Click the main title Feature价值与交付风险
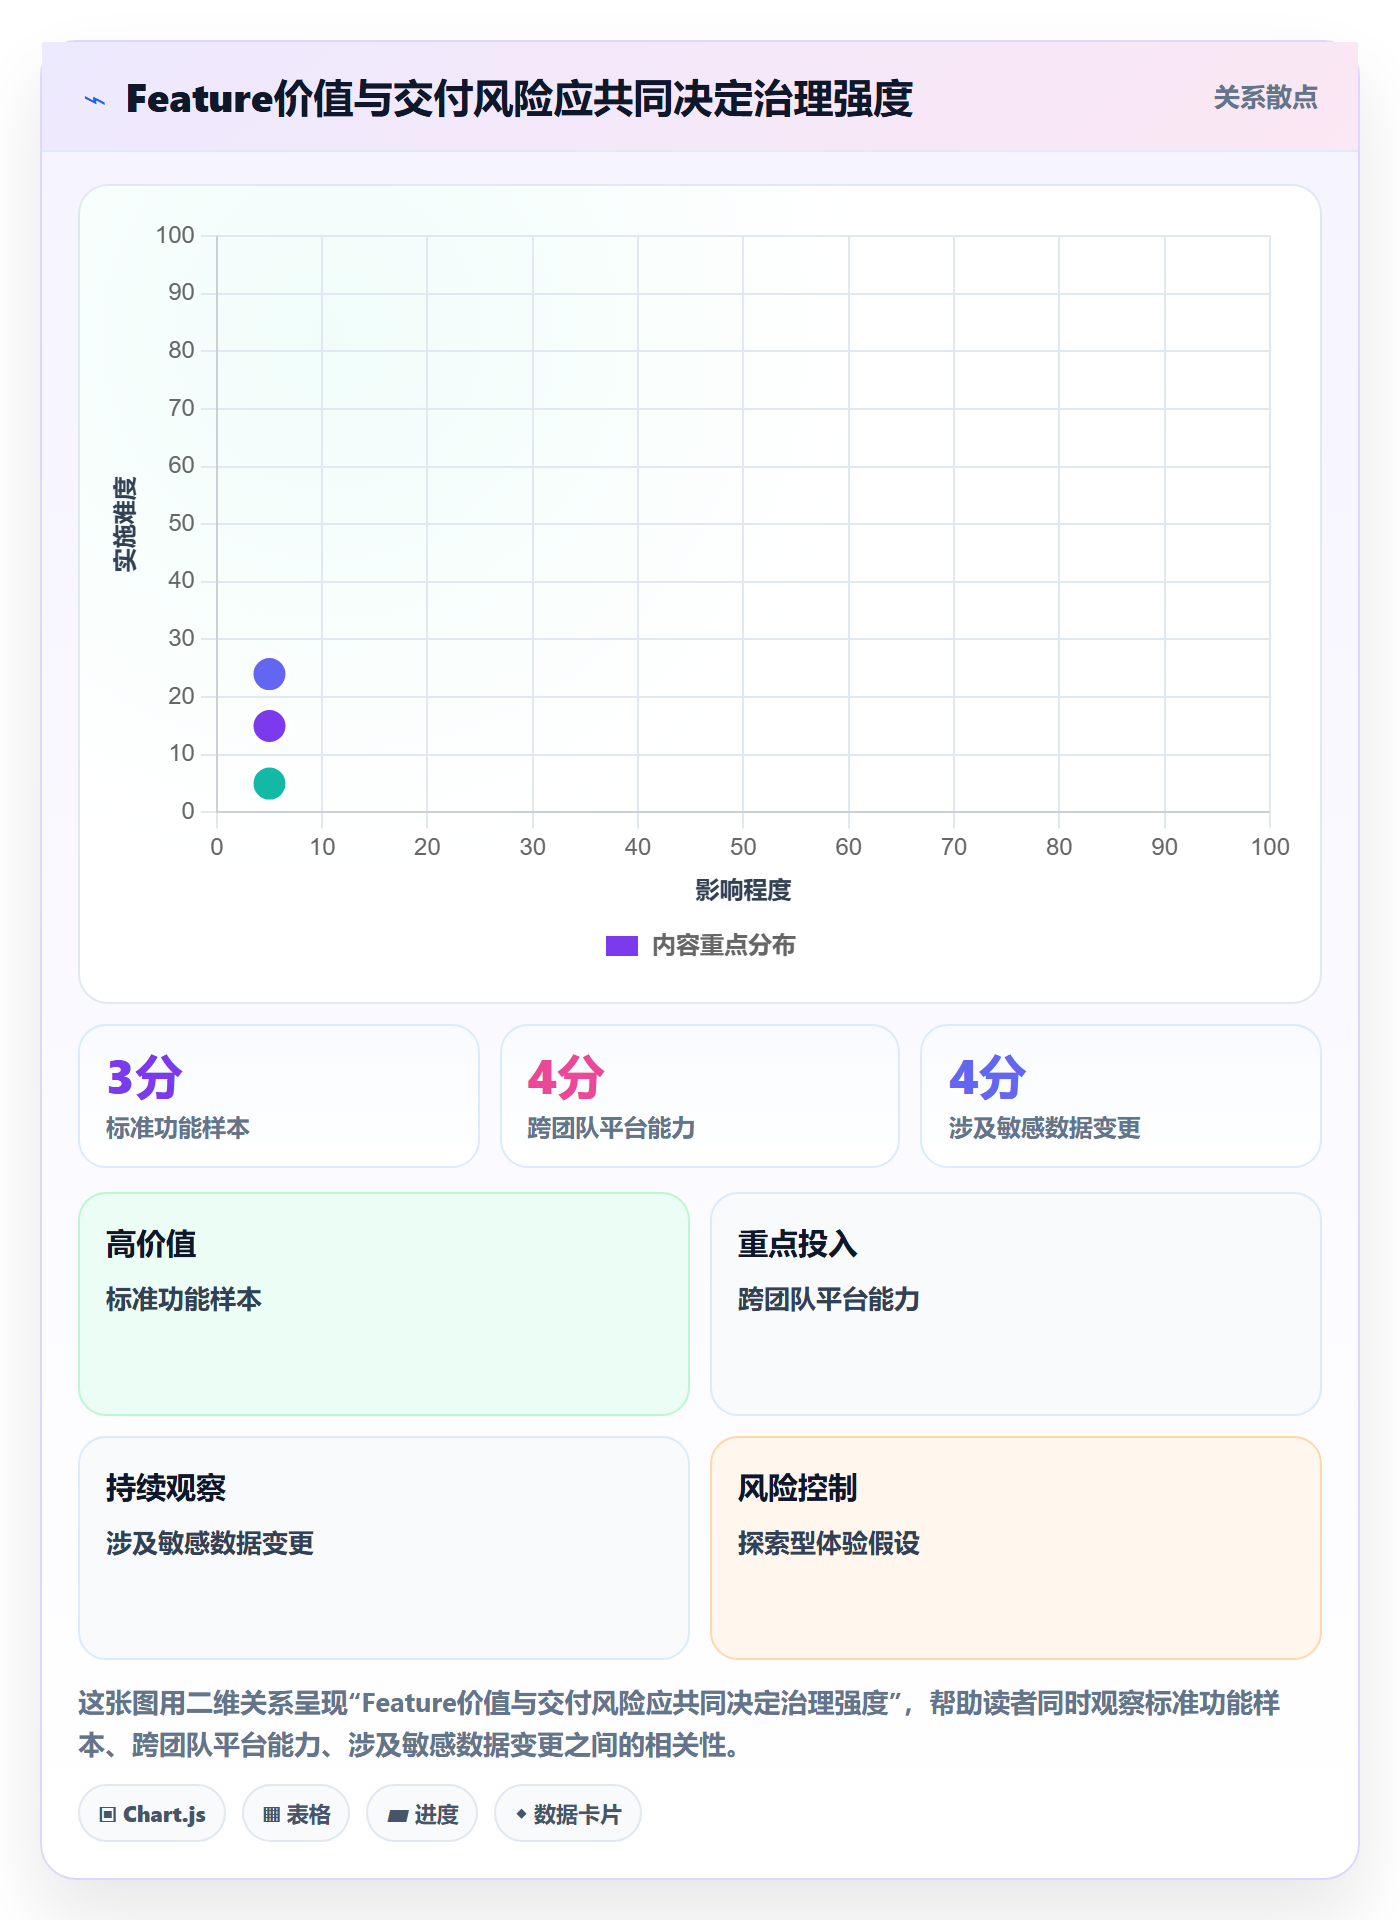Image resolution: width=1400 pixels, height=1920 pixels. [x=519, y=99]
